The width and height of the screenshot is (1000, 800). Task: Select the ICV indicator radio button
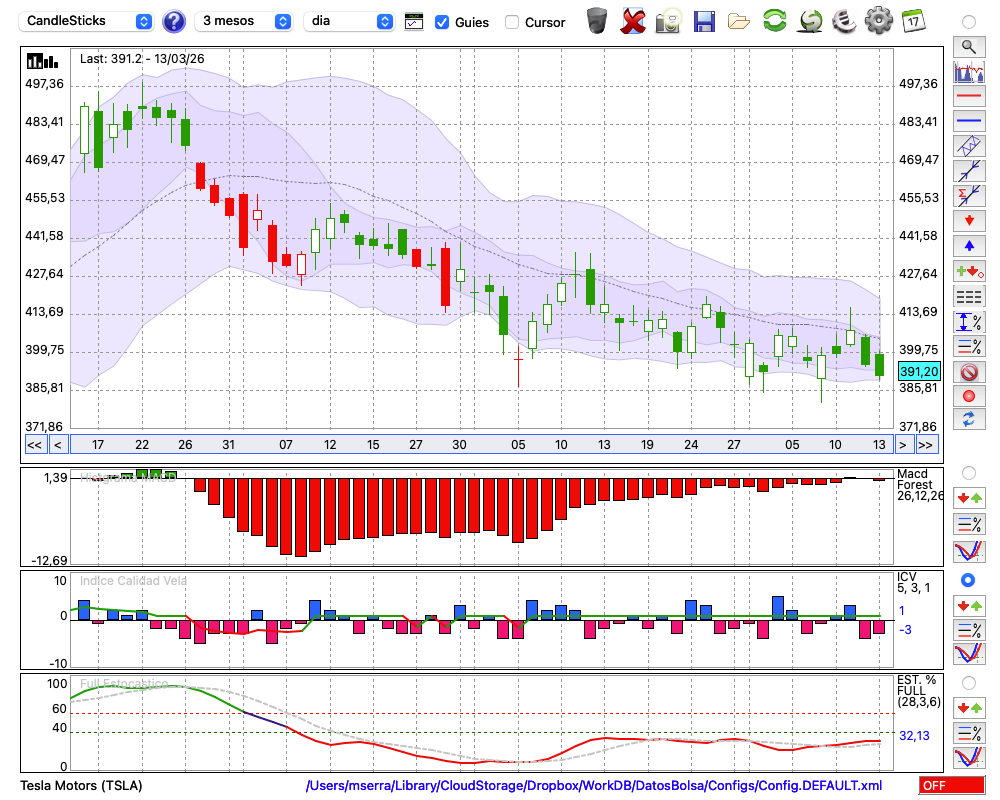click(x=968, y=580)
